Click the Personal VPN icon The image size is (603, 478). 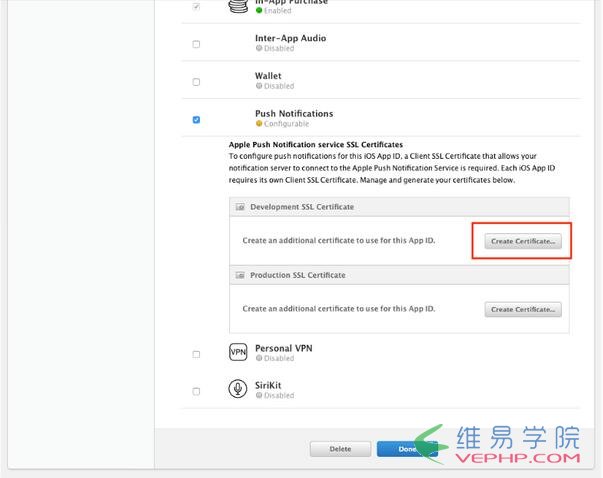pos(238,352)
